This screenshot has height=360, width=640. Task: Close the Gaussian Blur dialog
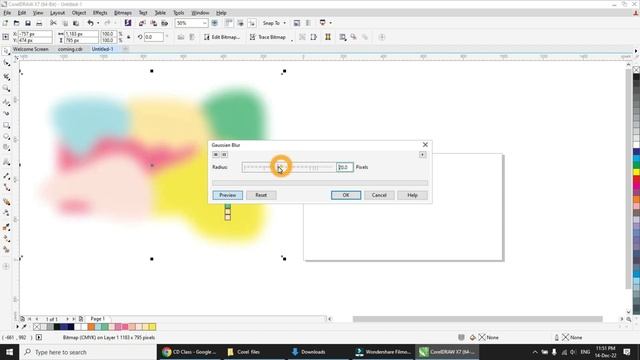(x=425, y=145)
